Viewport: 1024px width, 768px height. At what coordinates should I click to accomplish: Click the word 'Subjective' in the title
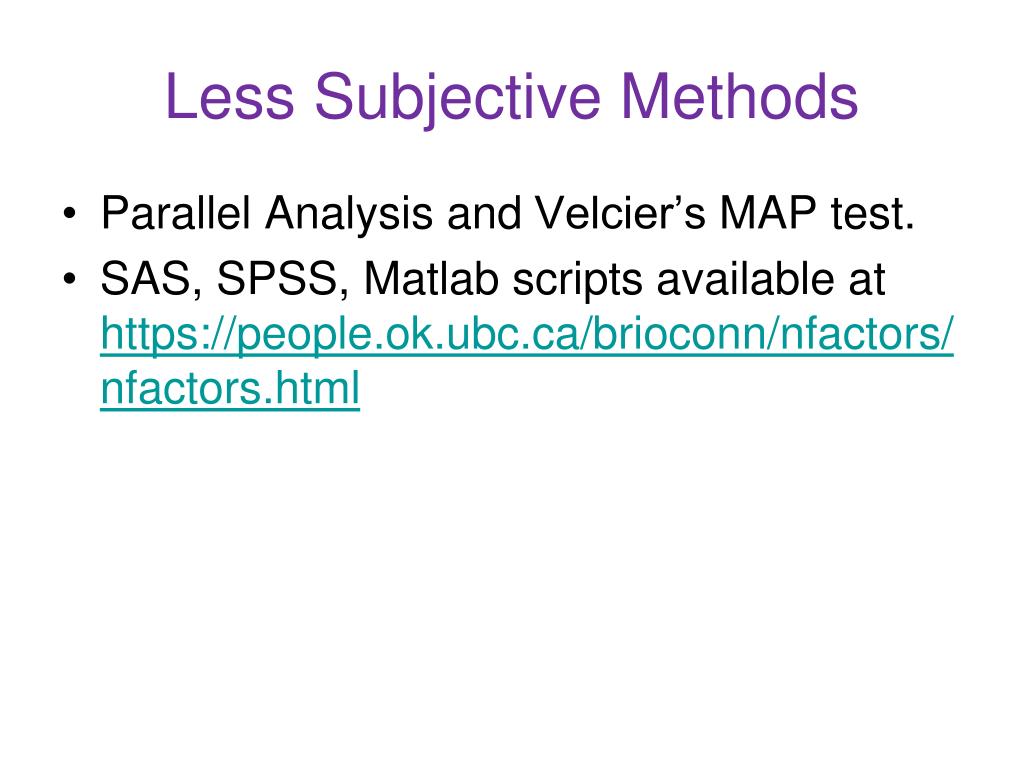pyautogui.click(x=457, y=98)
